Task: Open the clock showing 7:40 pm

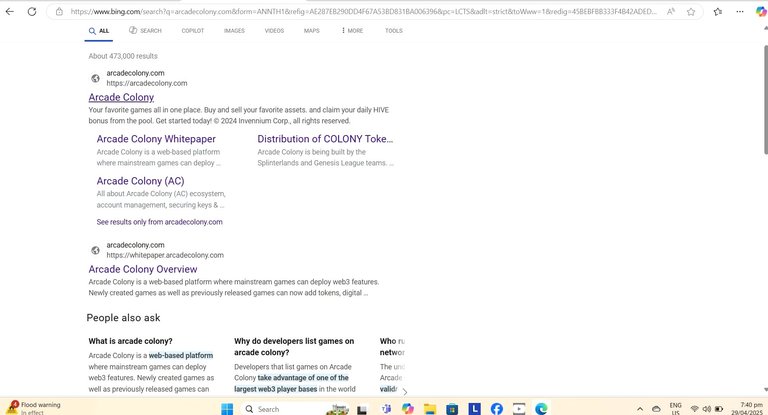Action: 747,409
